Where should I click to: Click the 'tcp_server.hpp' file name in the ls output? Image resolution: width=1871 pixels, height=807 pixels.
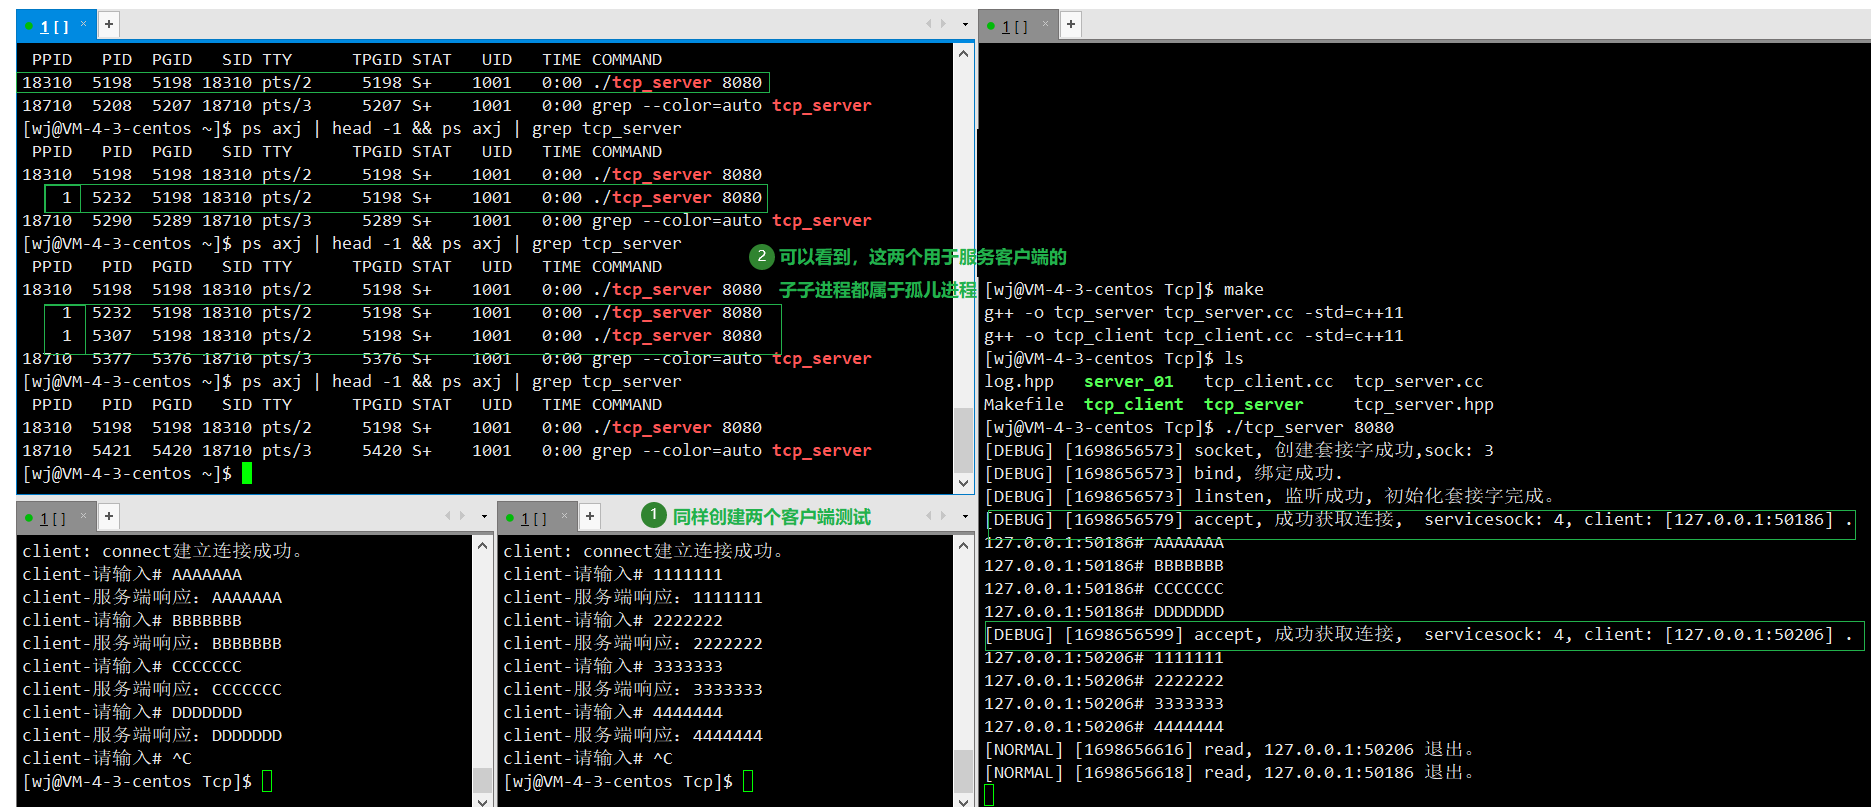1424,405
